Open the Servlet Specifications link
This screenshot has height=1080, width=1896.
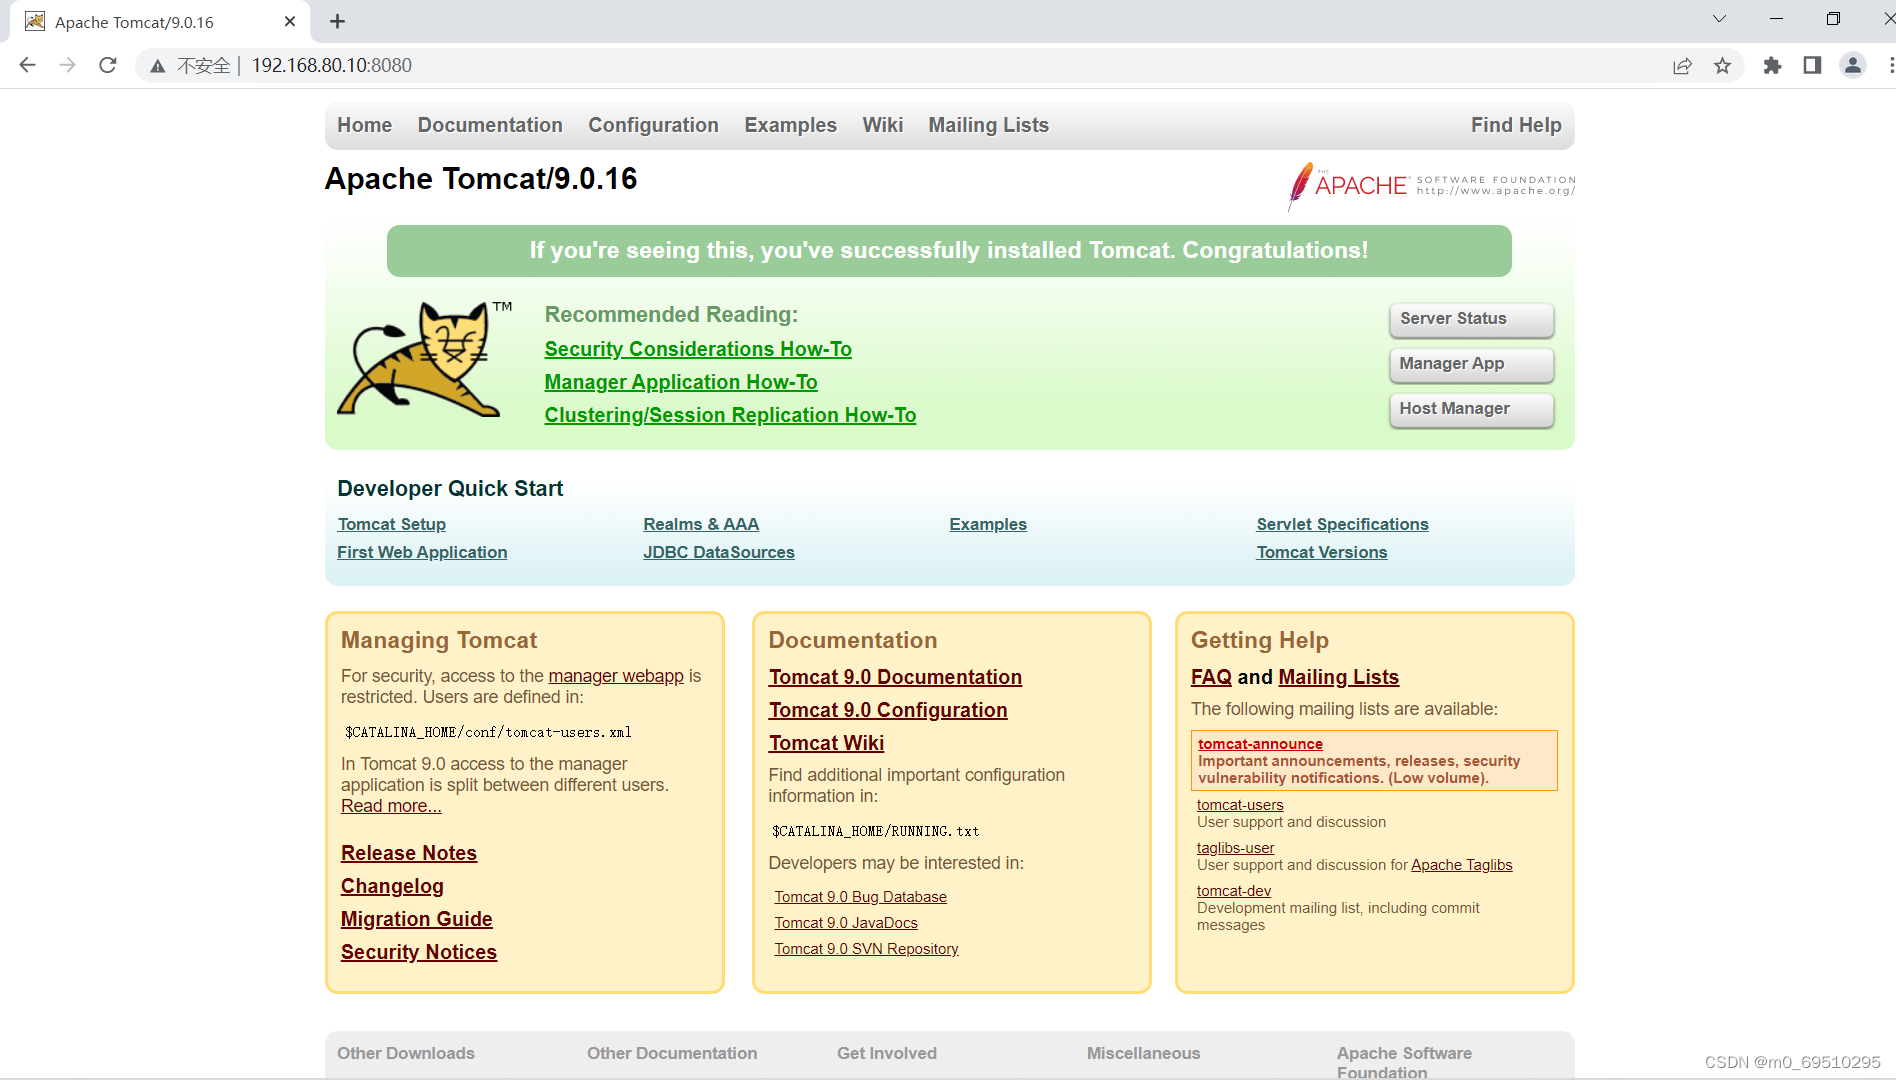tap(1342, 524)
